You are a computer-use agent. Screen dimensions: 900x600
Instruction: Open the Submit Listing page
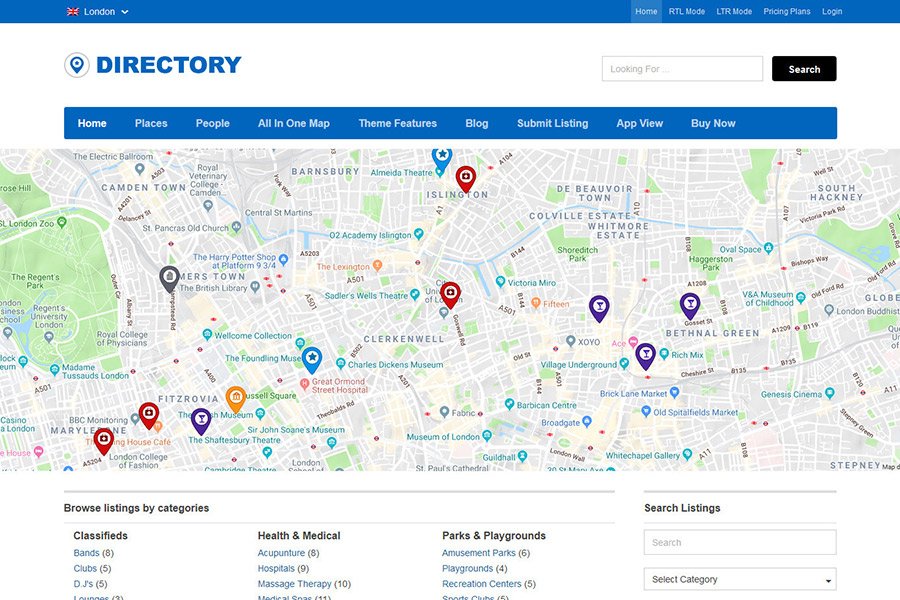[552, 123]
